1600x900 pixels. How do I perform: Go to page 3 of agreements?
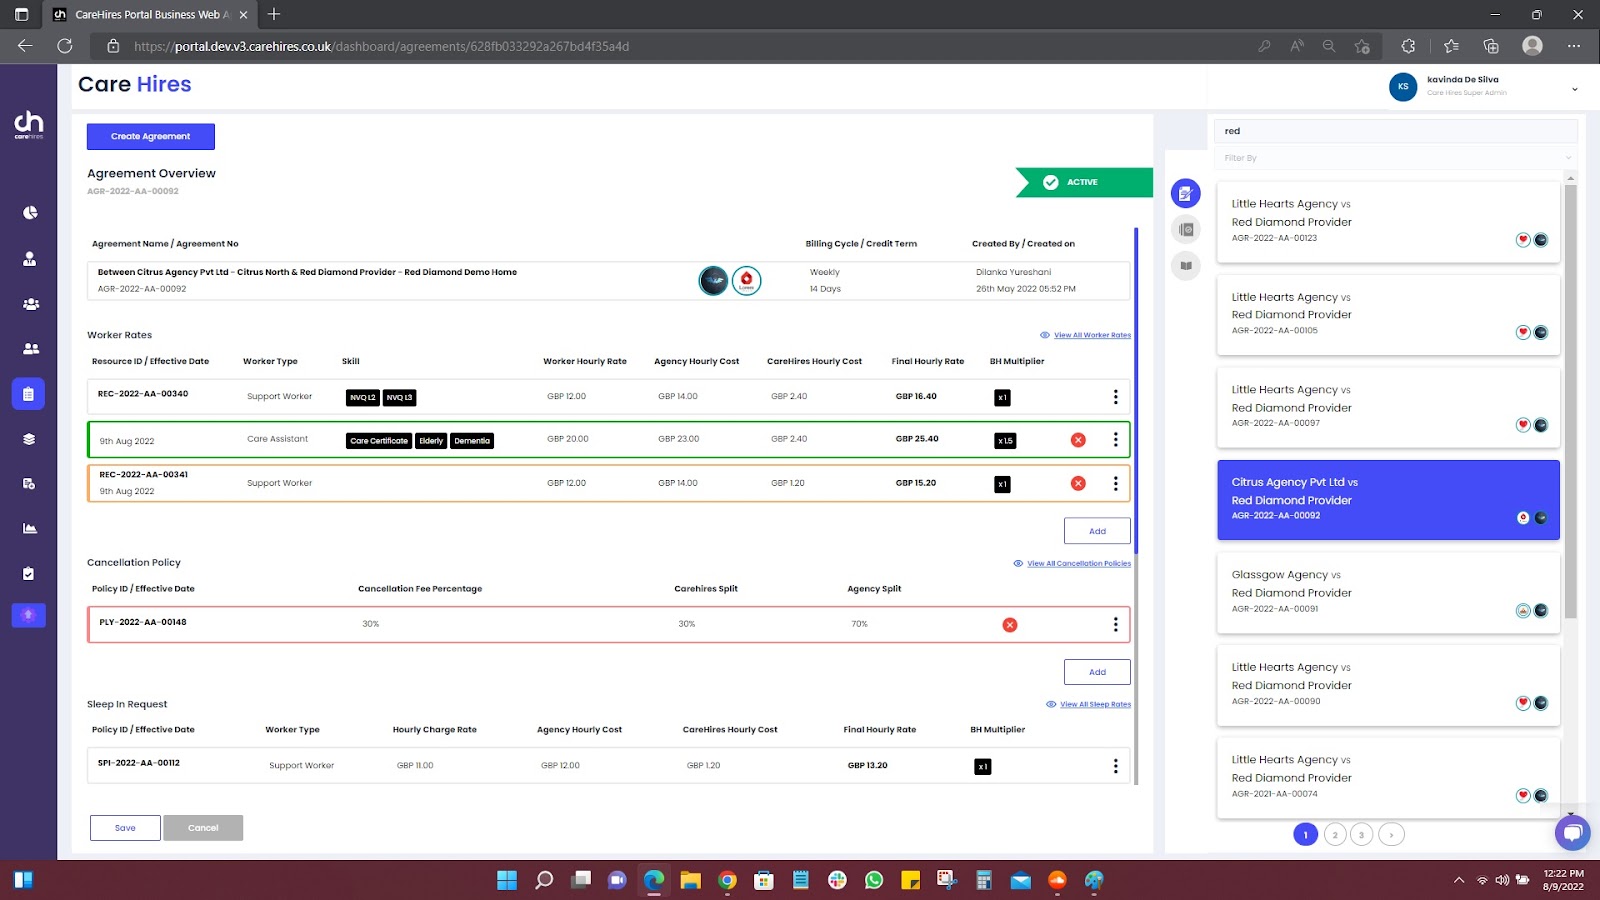coord(1362,834)
